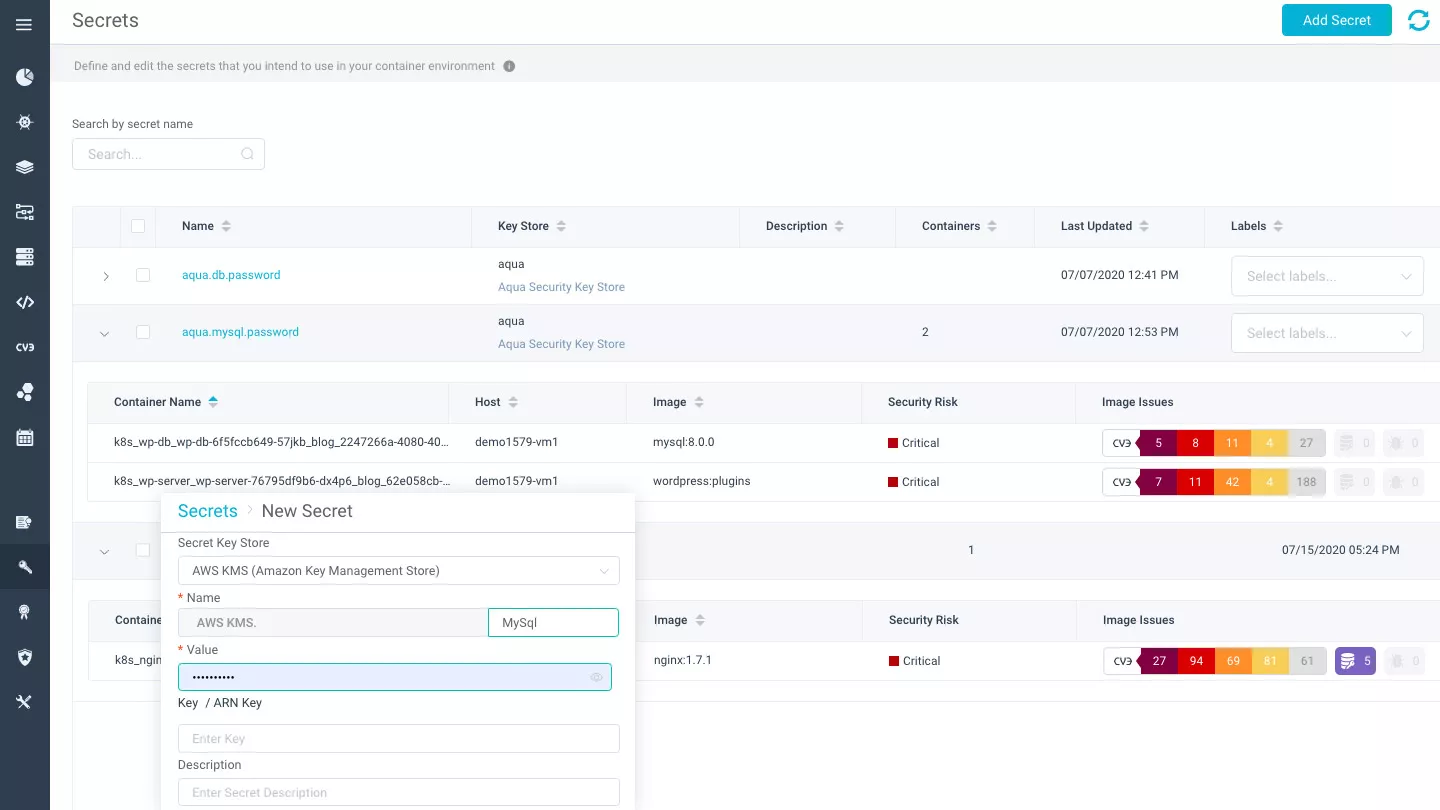Open the dashboard pie chart icon
The image size is (1440, 810).
click(x=25, y=77)
